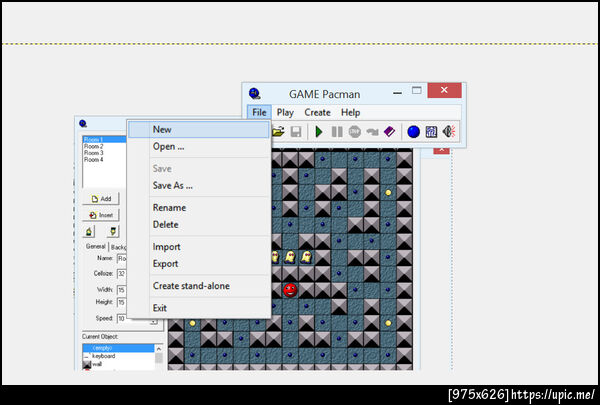This screenshot has height=405, width=600.
Task: Select Room 4 in the rooms list
Action: pyautogui.click(x=105, y=159)
